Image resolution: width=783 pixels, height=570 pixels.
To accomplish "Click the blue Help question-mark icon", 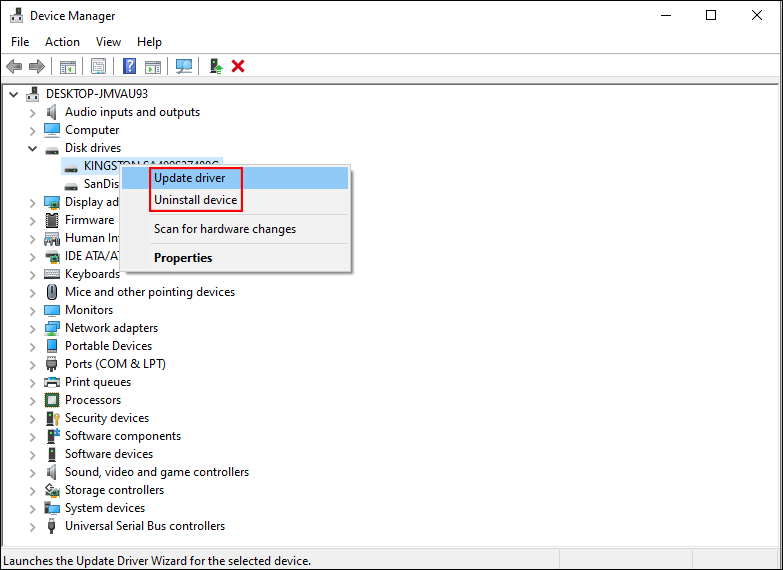I will (129, 66).
